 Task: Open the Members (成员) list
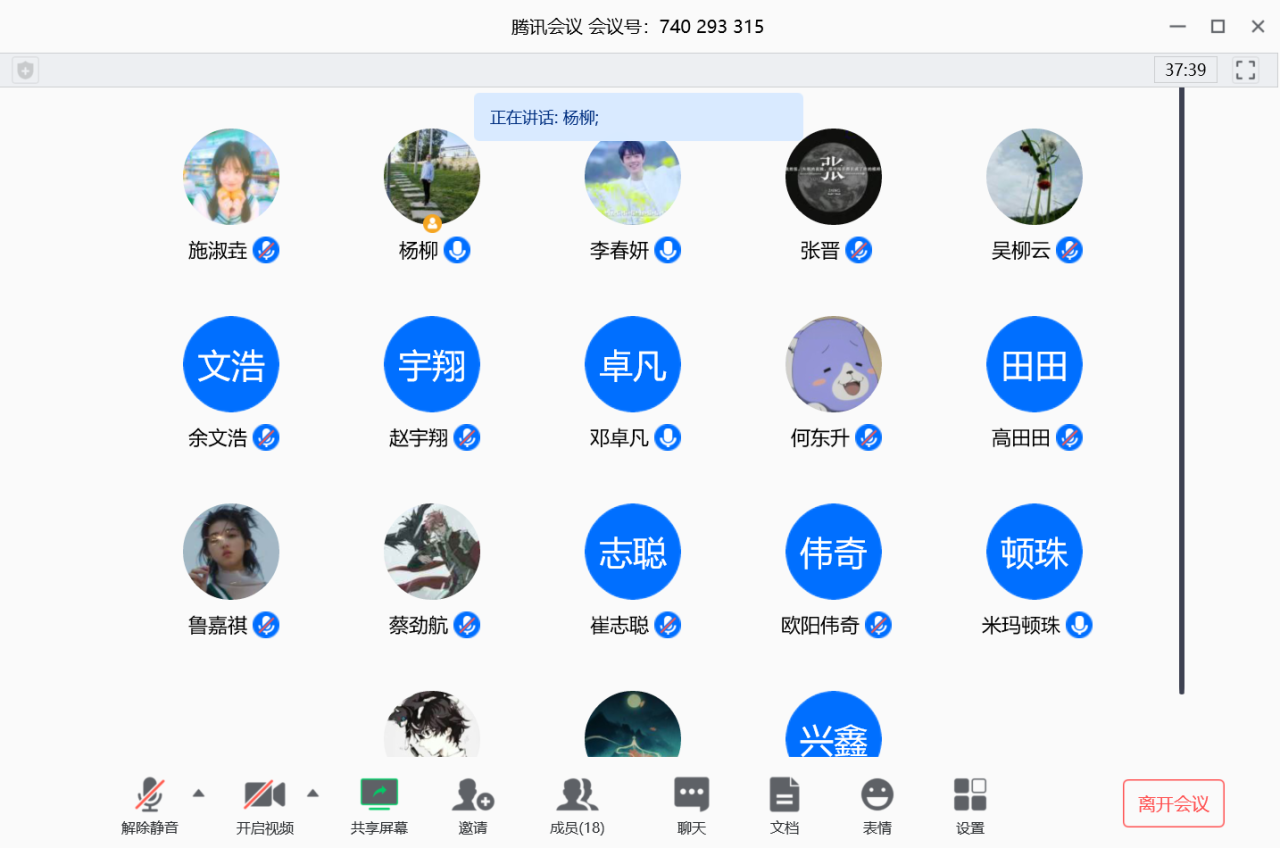(x=577, y=796)
